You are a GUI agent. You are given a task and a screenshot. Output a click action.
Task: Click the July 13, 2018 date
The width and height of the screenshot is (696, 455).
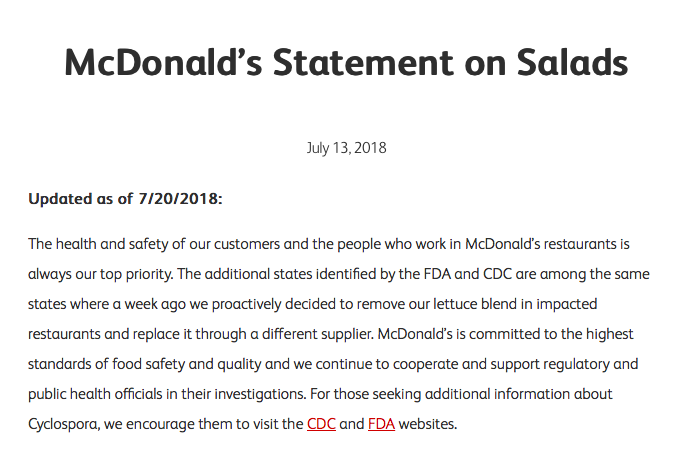click(346, 148)
